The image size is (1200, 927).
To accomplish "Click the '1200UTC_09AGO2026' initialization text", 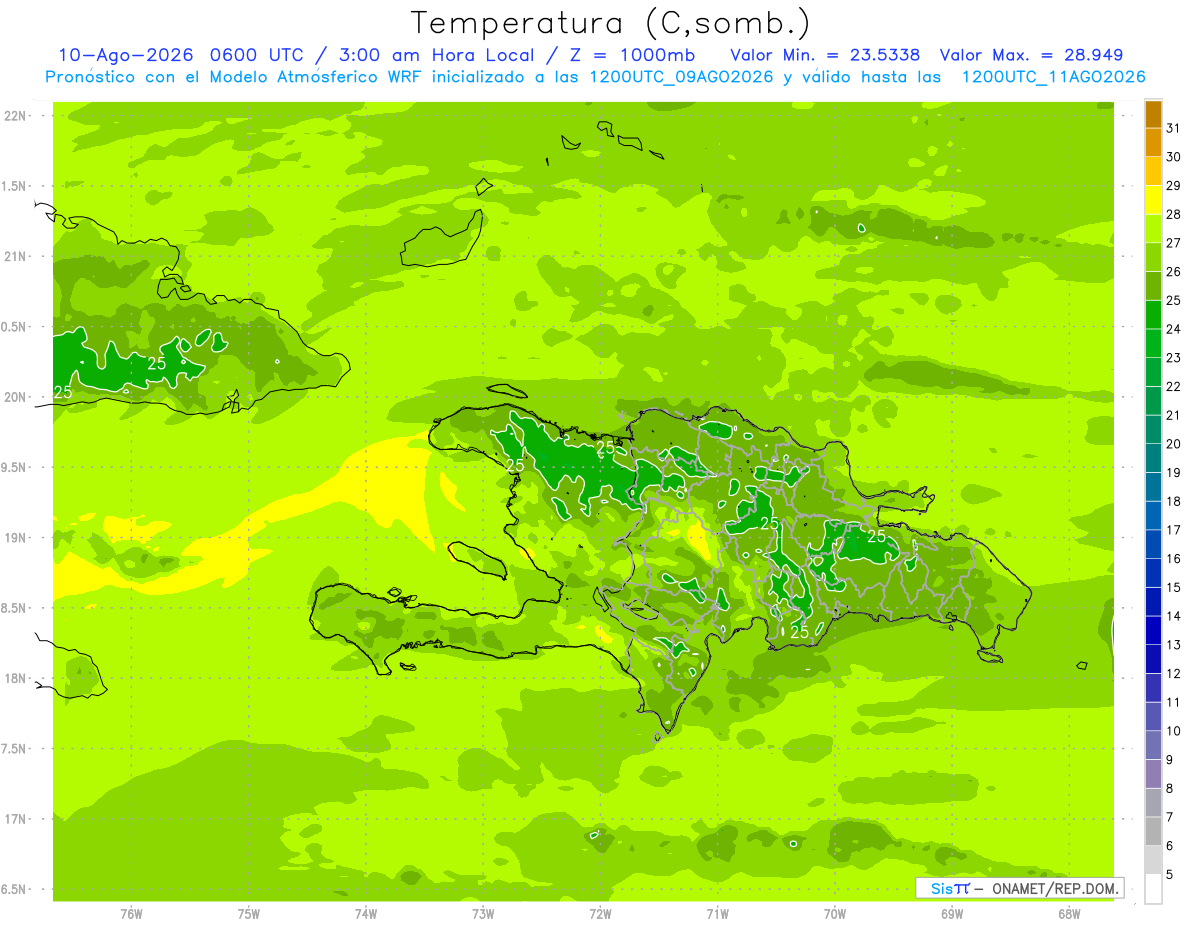I will coord(683,77).
